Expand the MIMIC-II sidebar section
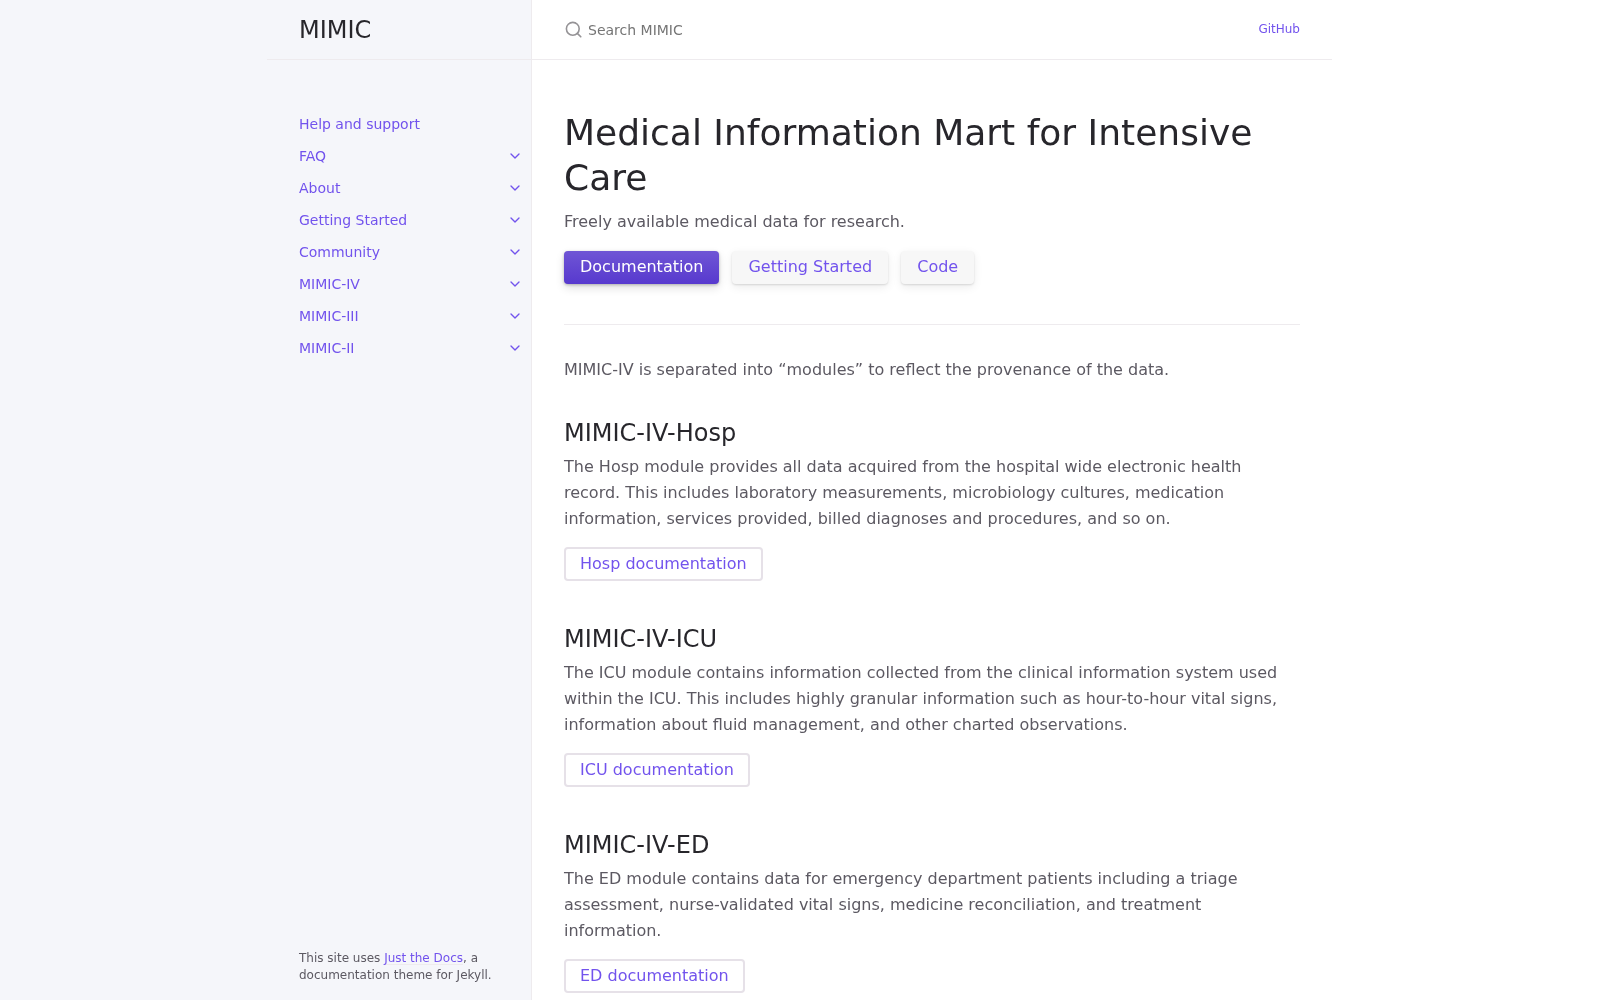 (515, 348)
